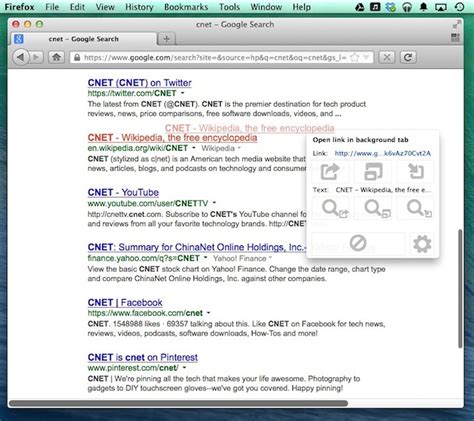
Task: Open Time Machine menu bar icon
Action: tap(459, 7)
